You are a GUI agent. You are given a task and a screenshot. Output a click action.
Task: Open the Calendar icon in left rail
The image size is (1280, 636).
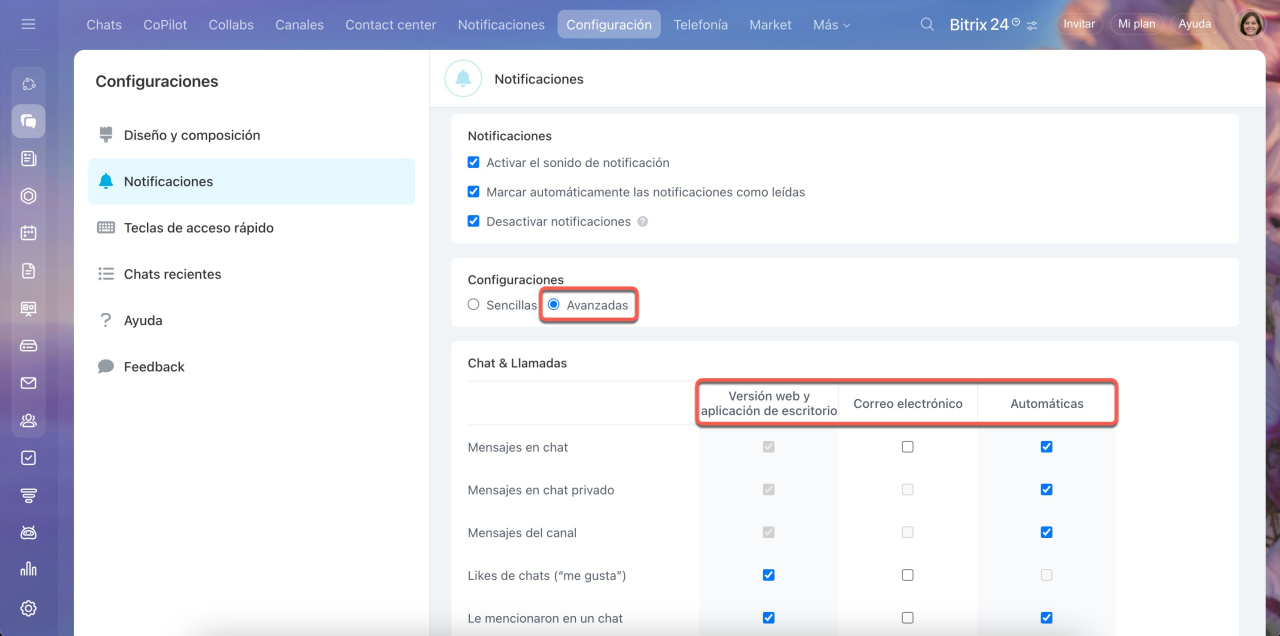[28, 233]
